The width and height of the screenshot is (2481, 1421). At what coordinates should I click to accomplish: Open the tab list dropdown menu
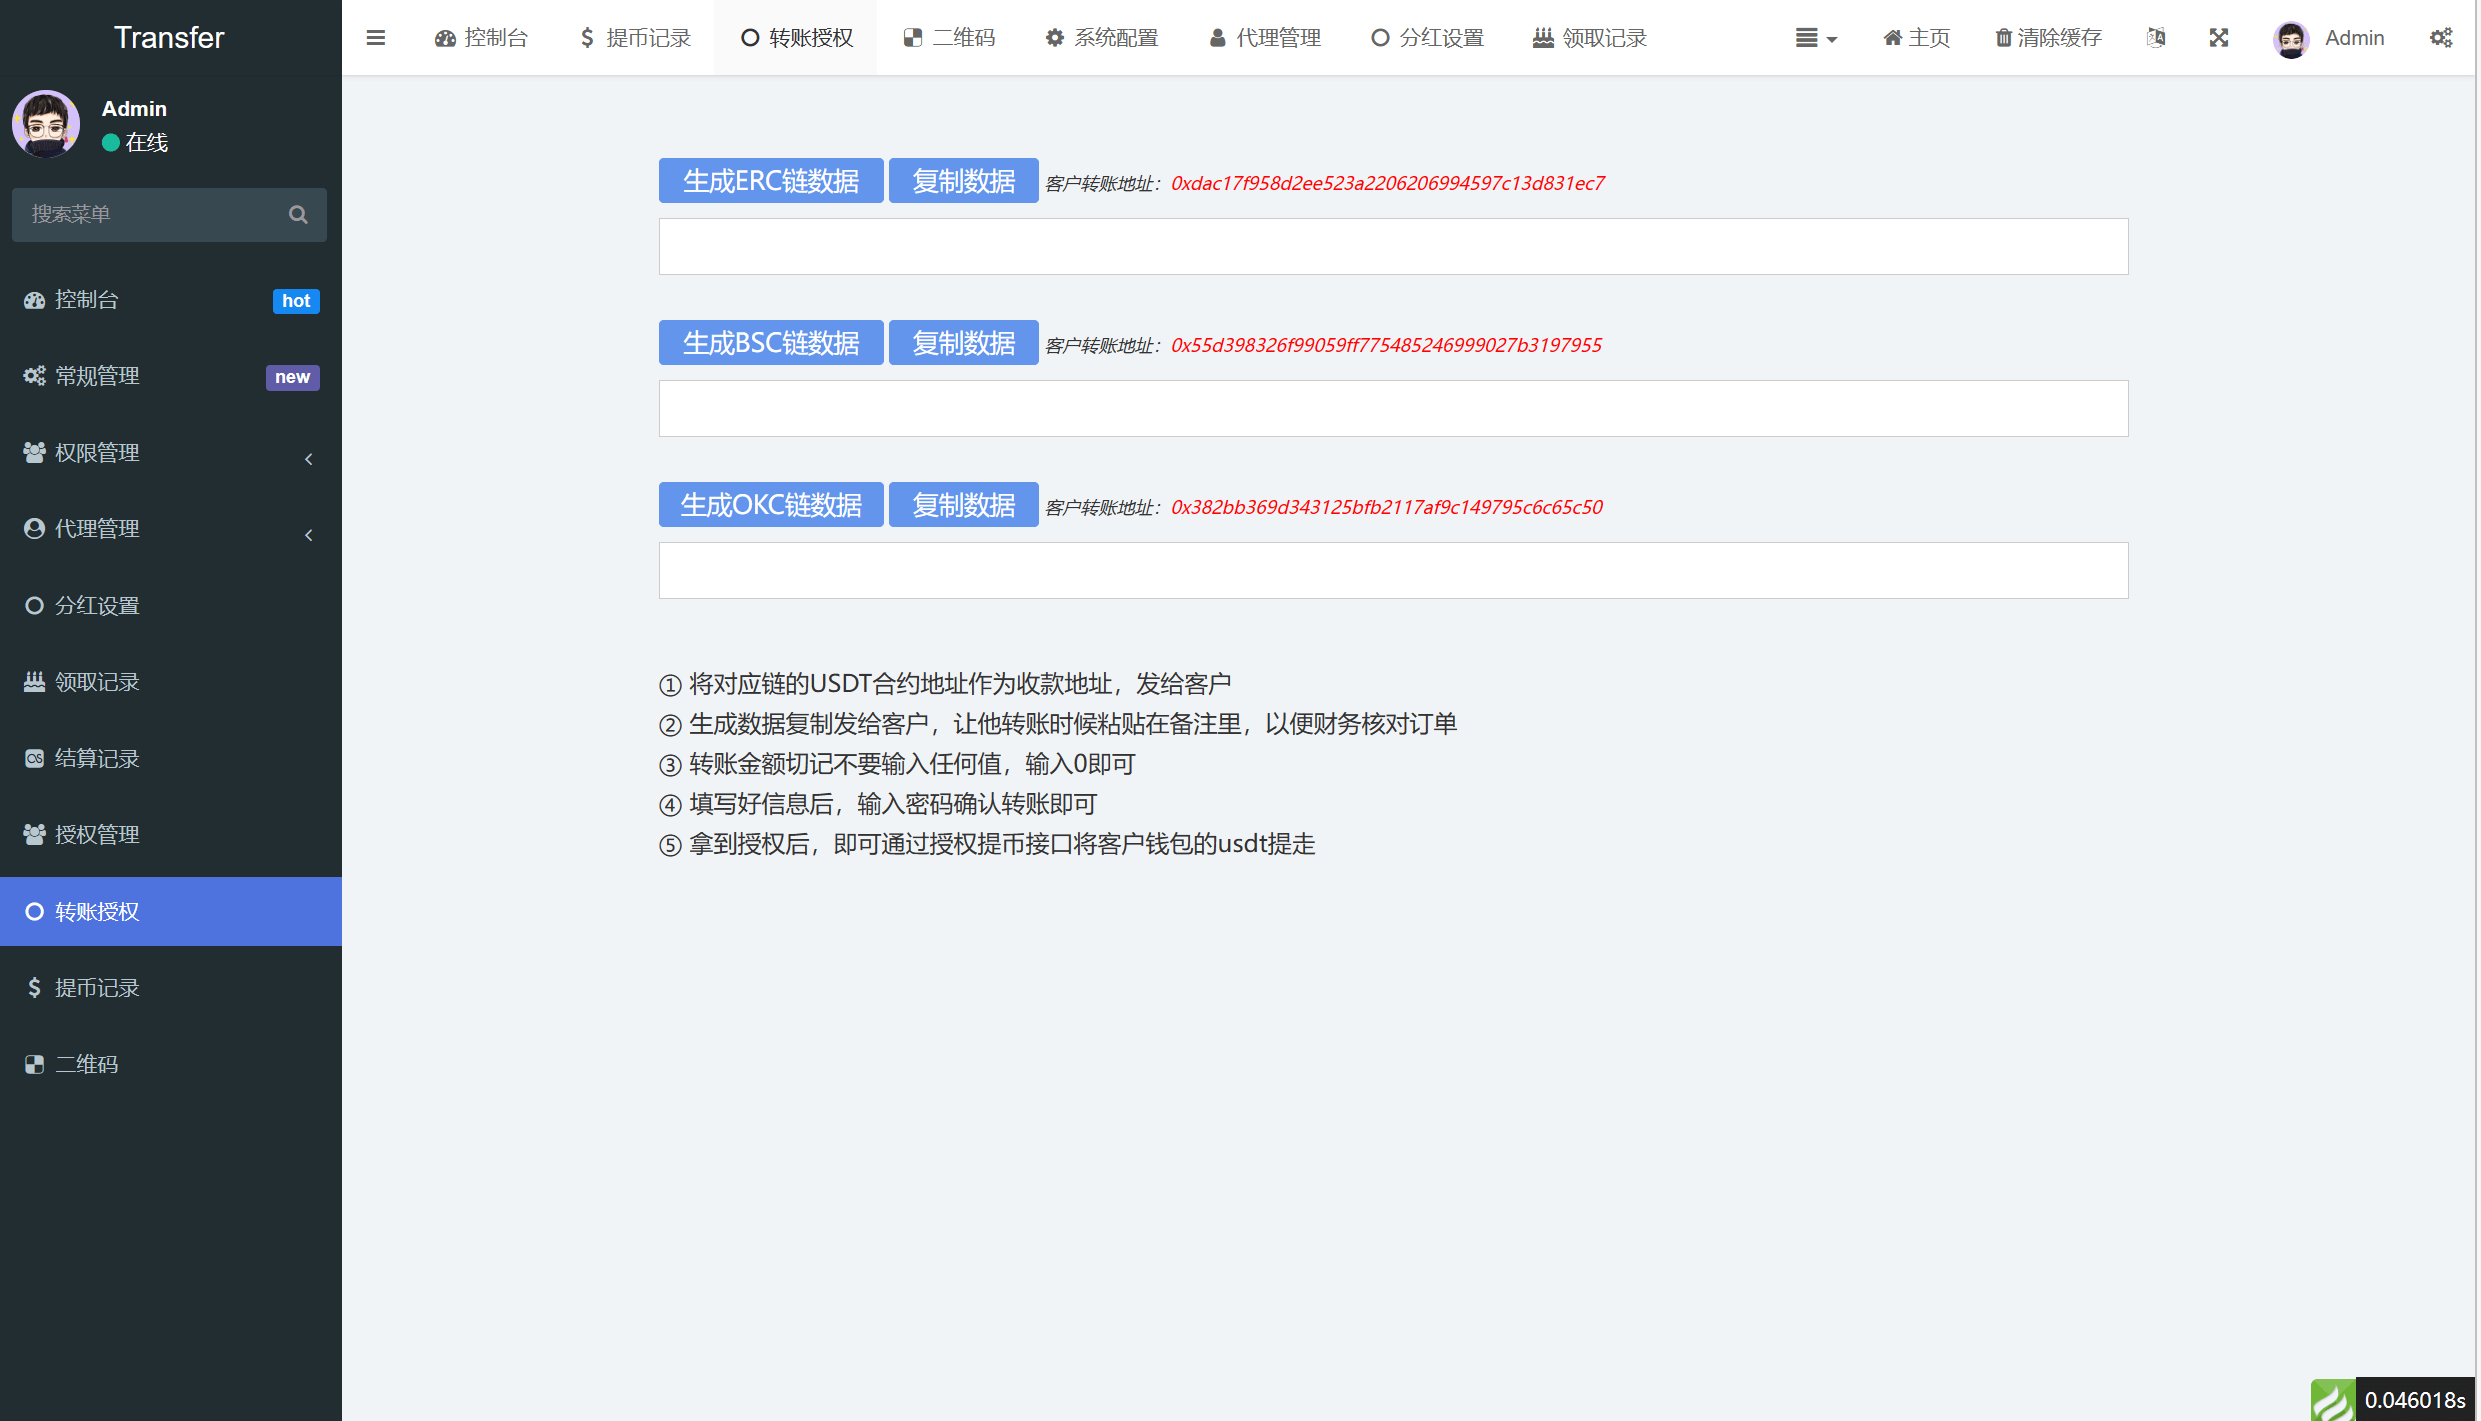(1816, 38)
